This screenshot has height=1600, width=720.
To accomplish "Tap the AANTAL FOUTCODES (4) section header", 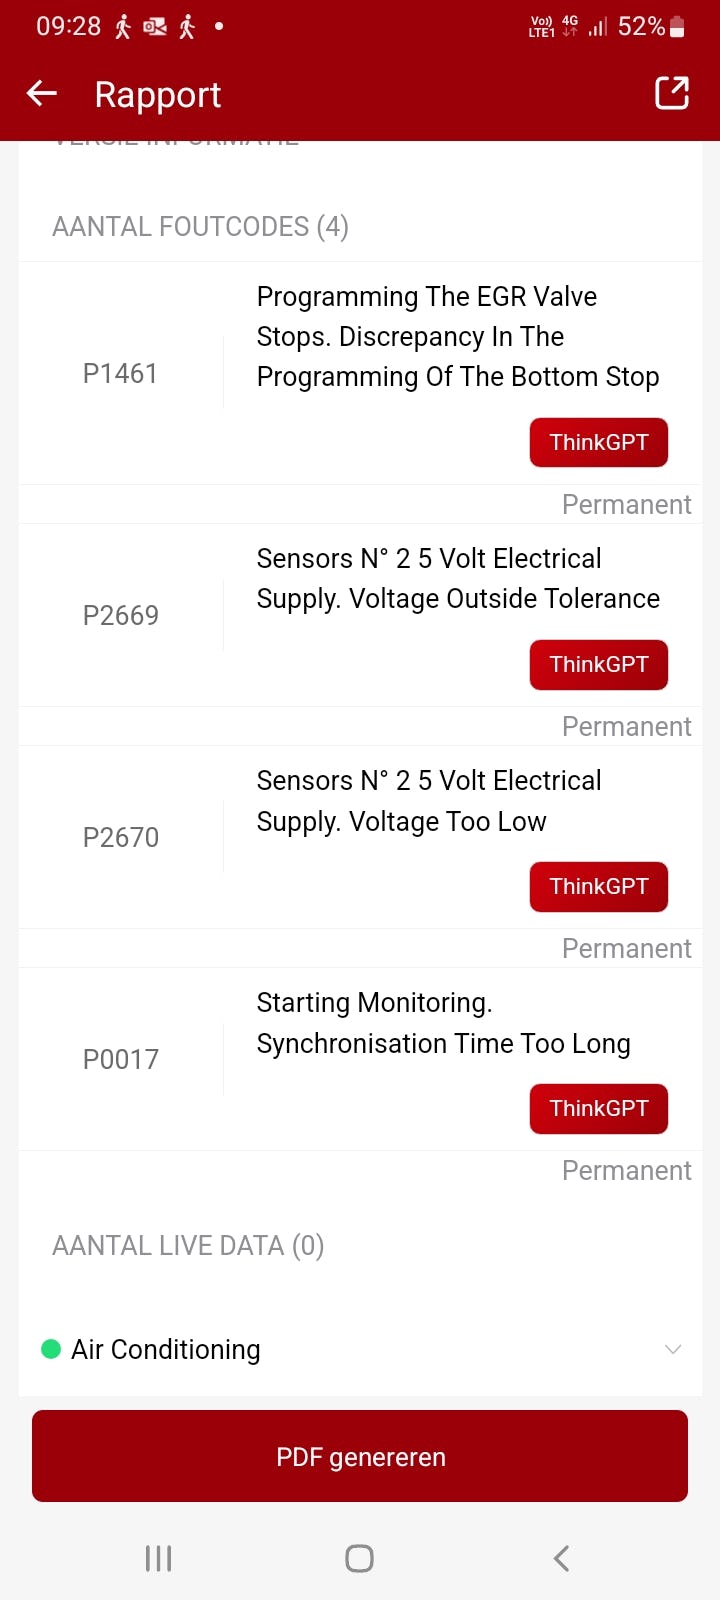I will pyautogui.click(x=200, y=227).
